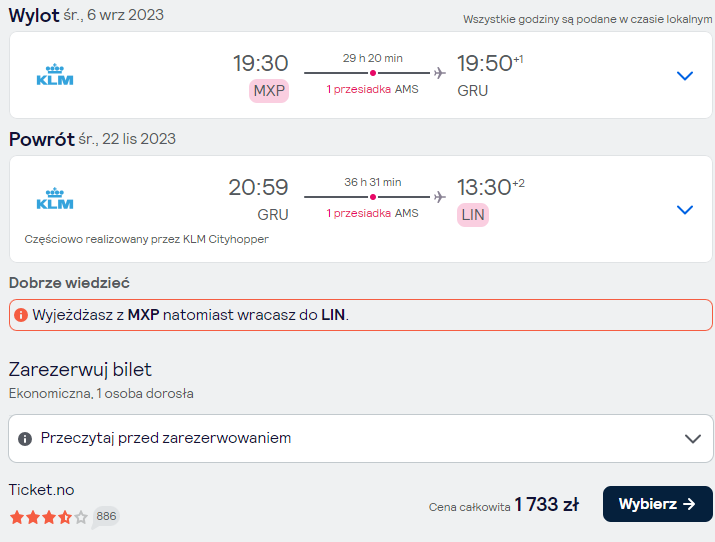Open the 886 reviews bubble

click(x=106, y=517)
